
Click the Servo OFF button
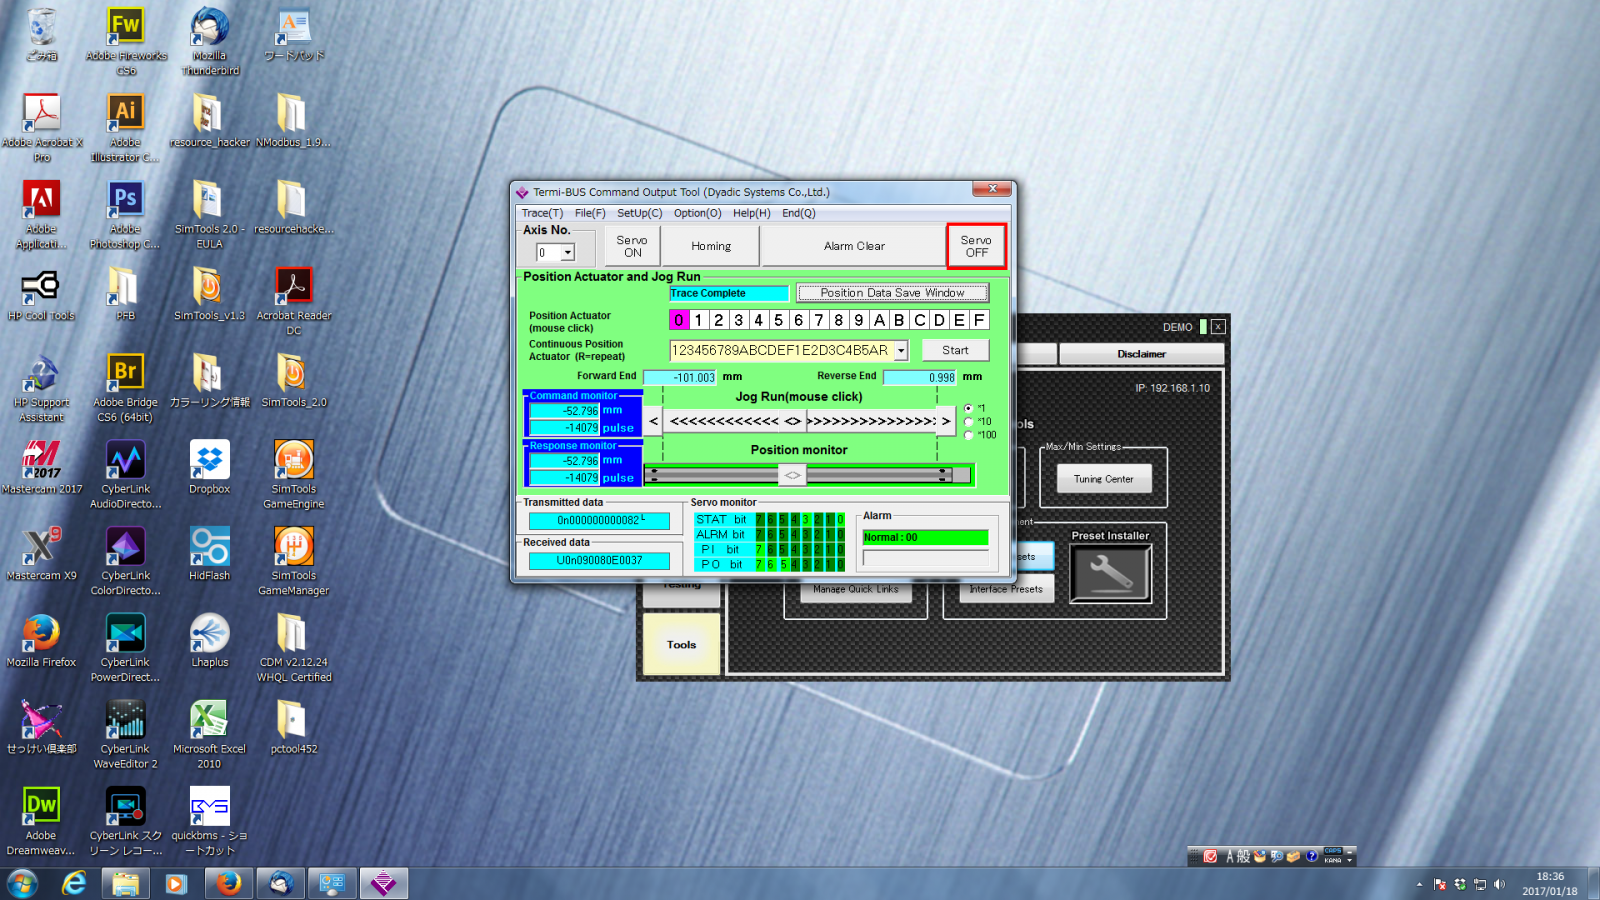[x=976, y=246]
